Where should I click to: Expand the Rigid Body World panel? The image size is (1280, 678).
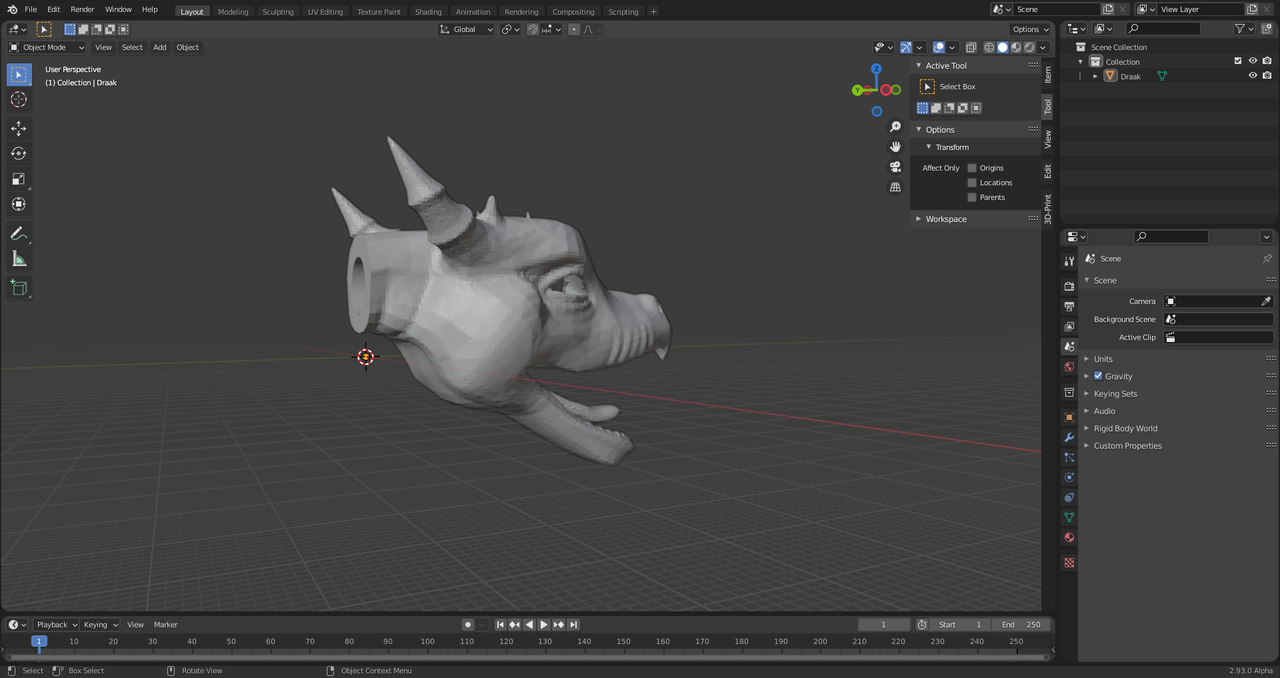coord(1125,428)
